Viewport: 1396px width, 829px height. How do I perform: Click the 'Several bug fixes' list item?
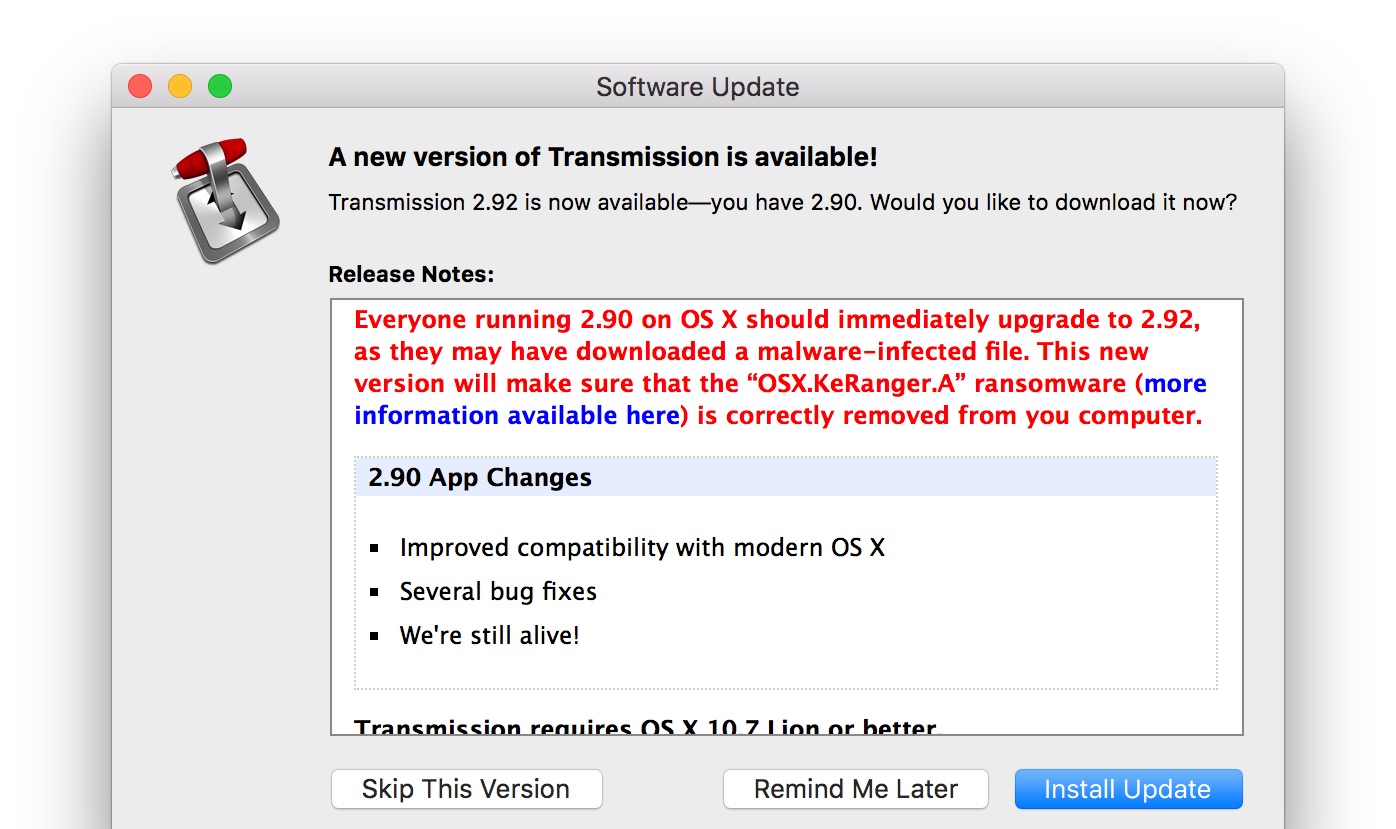coord(498,592)
